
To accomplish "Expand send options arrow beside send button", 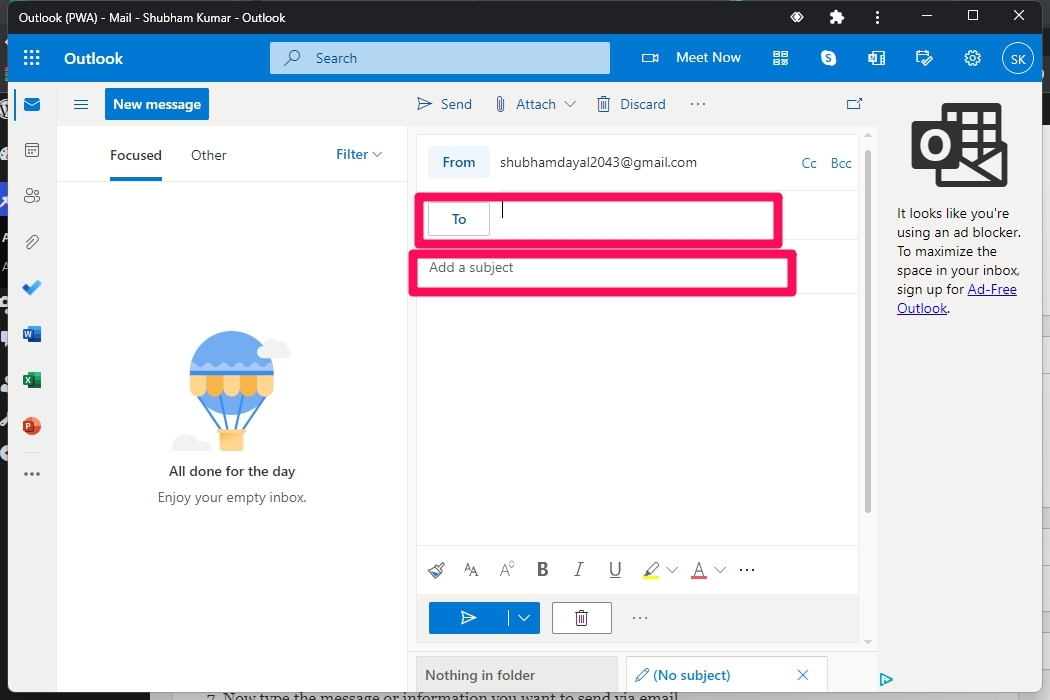I will tap(524, 618).
